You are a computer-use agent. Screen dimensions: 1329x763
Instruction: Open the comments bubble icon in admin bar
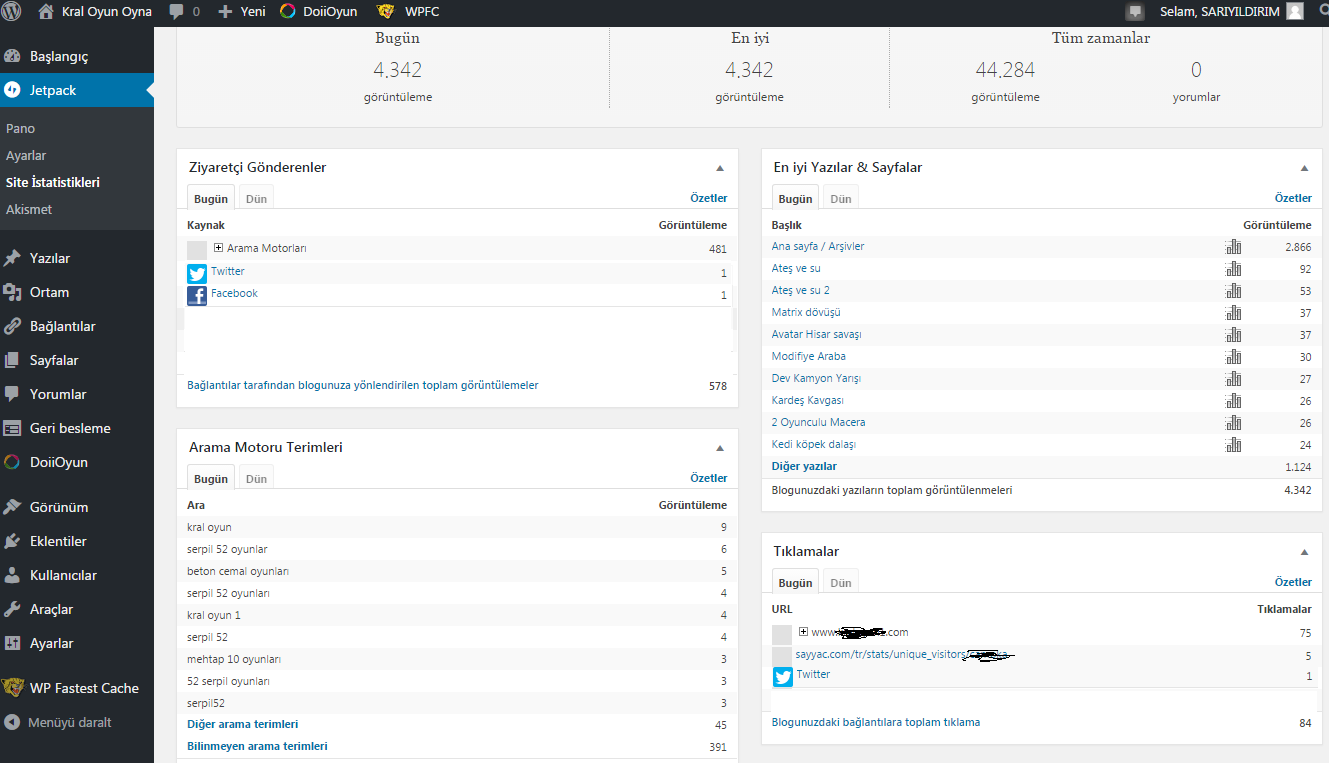pyautogui.click(x=177, y=12)
